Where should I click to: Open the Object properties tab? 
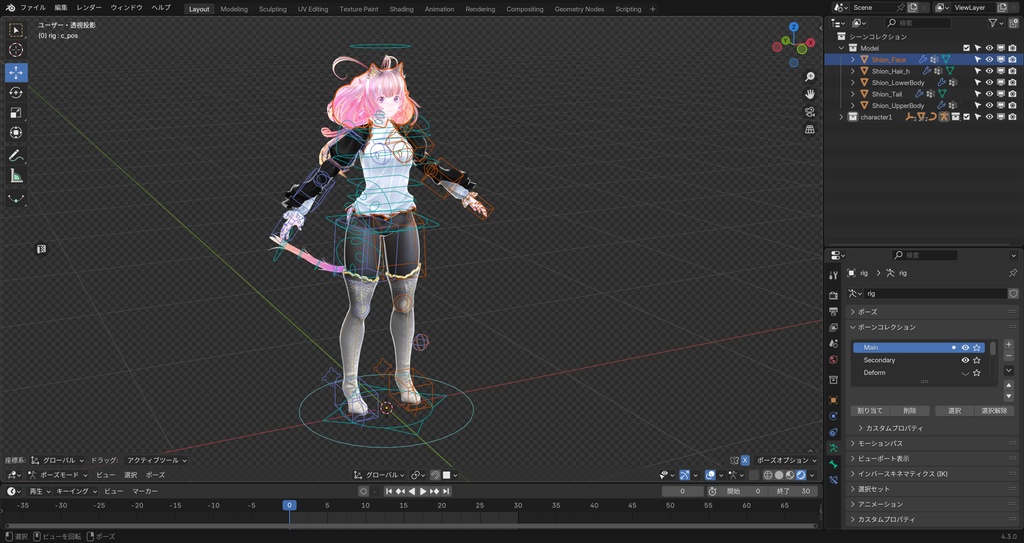(x=833, y=400)
